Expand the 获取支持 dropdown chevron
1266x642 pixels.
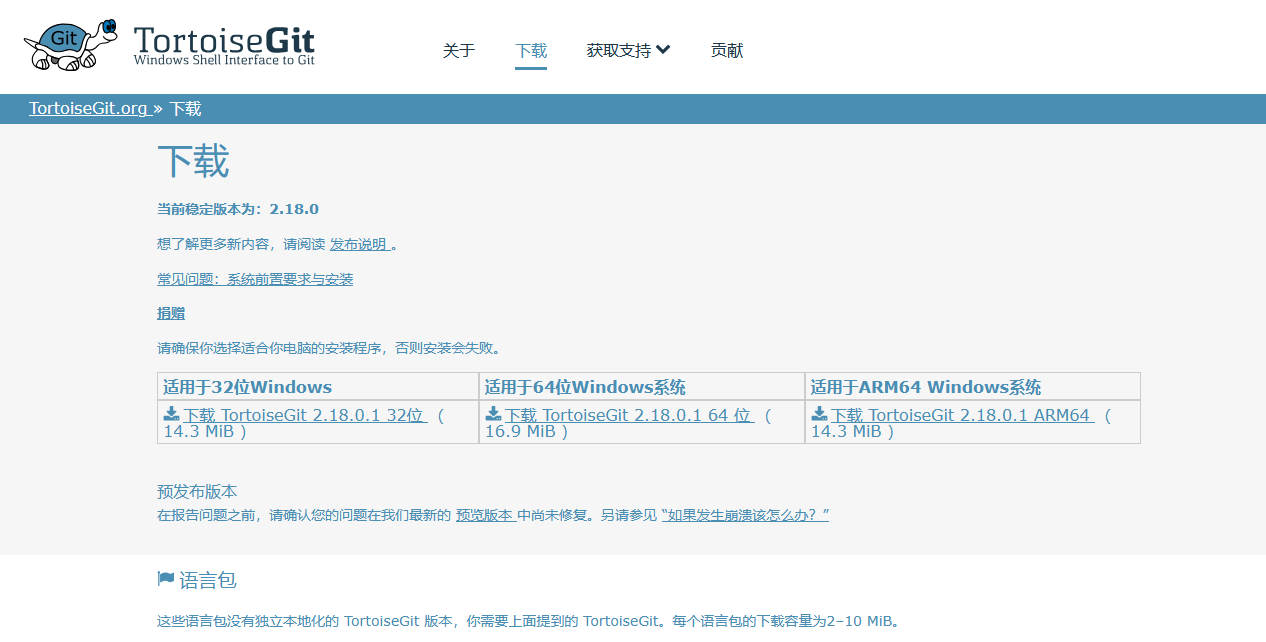tap(663, 50)
